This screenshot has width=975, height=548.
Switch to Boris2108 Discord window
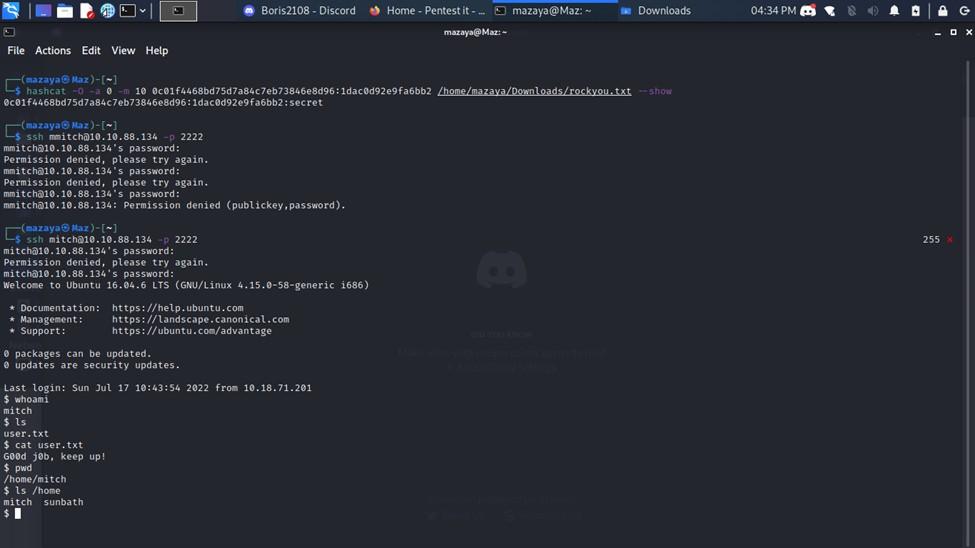pyautogui.click(x=300, y=11)
